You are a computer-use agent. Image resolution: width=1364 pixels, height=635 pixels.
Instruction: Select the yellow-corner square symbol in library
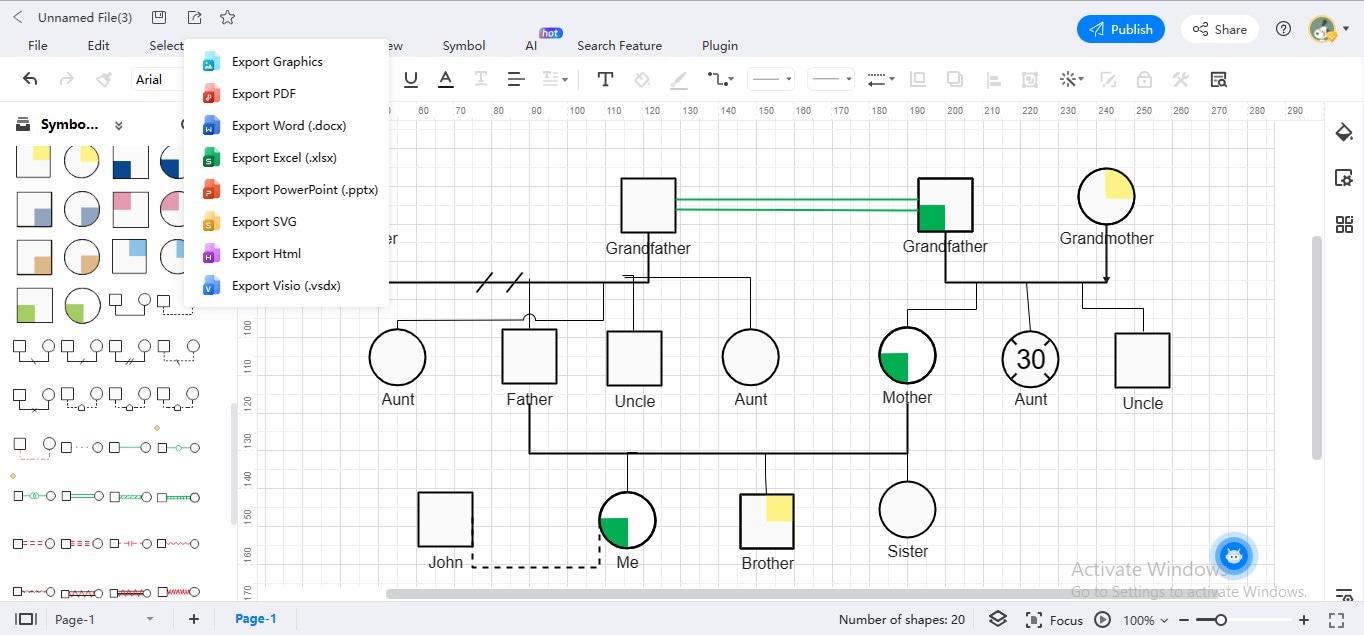tap(33, 161)
